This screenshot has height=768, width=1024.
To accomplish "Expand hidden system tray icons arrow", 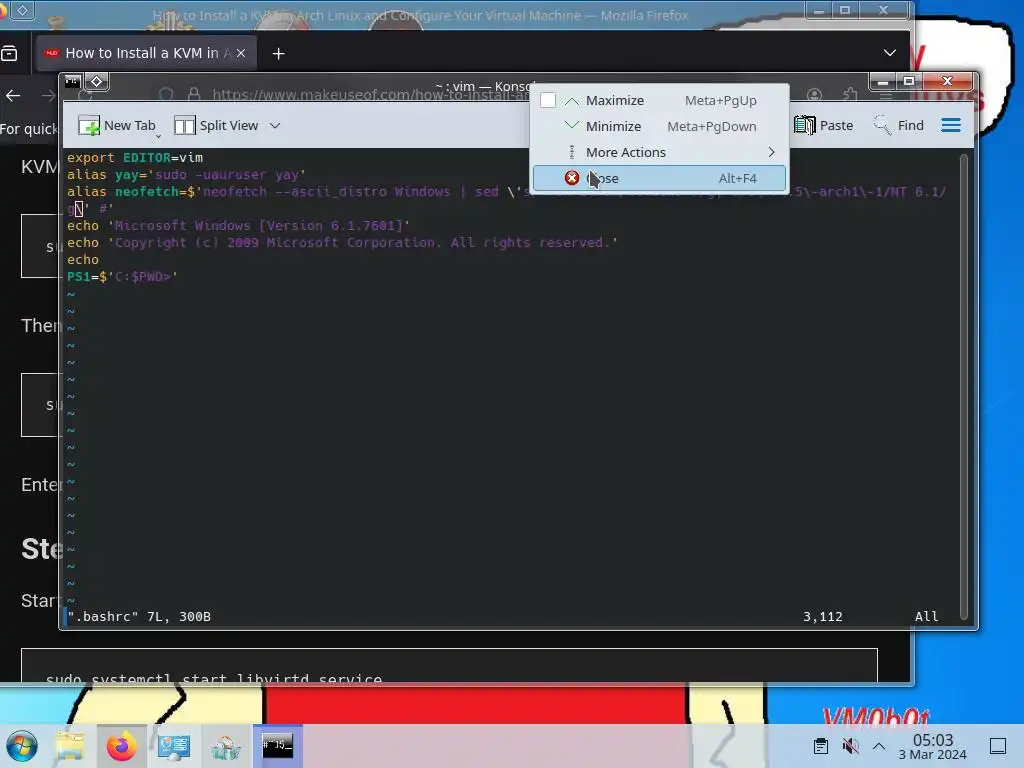I will point(879,746).
